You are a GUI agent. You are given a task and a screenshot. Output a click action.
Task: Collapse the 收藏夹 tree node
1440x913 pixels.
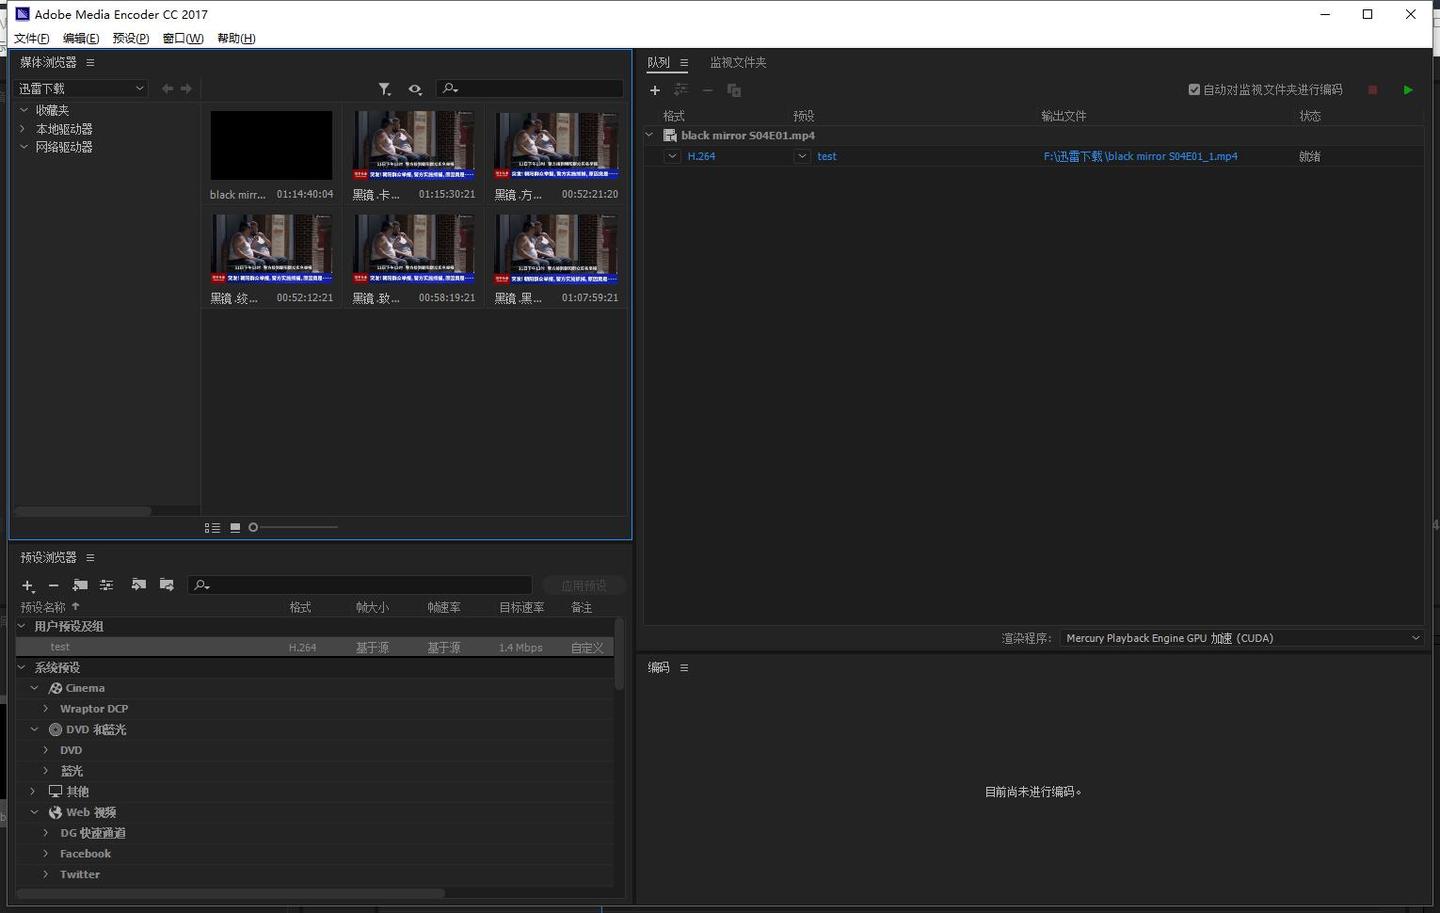pos(24,110)
